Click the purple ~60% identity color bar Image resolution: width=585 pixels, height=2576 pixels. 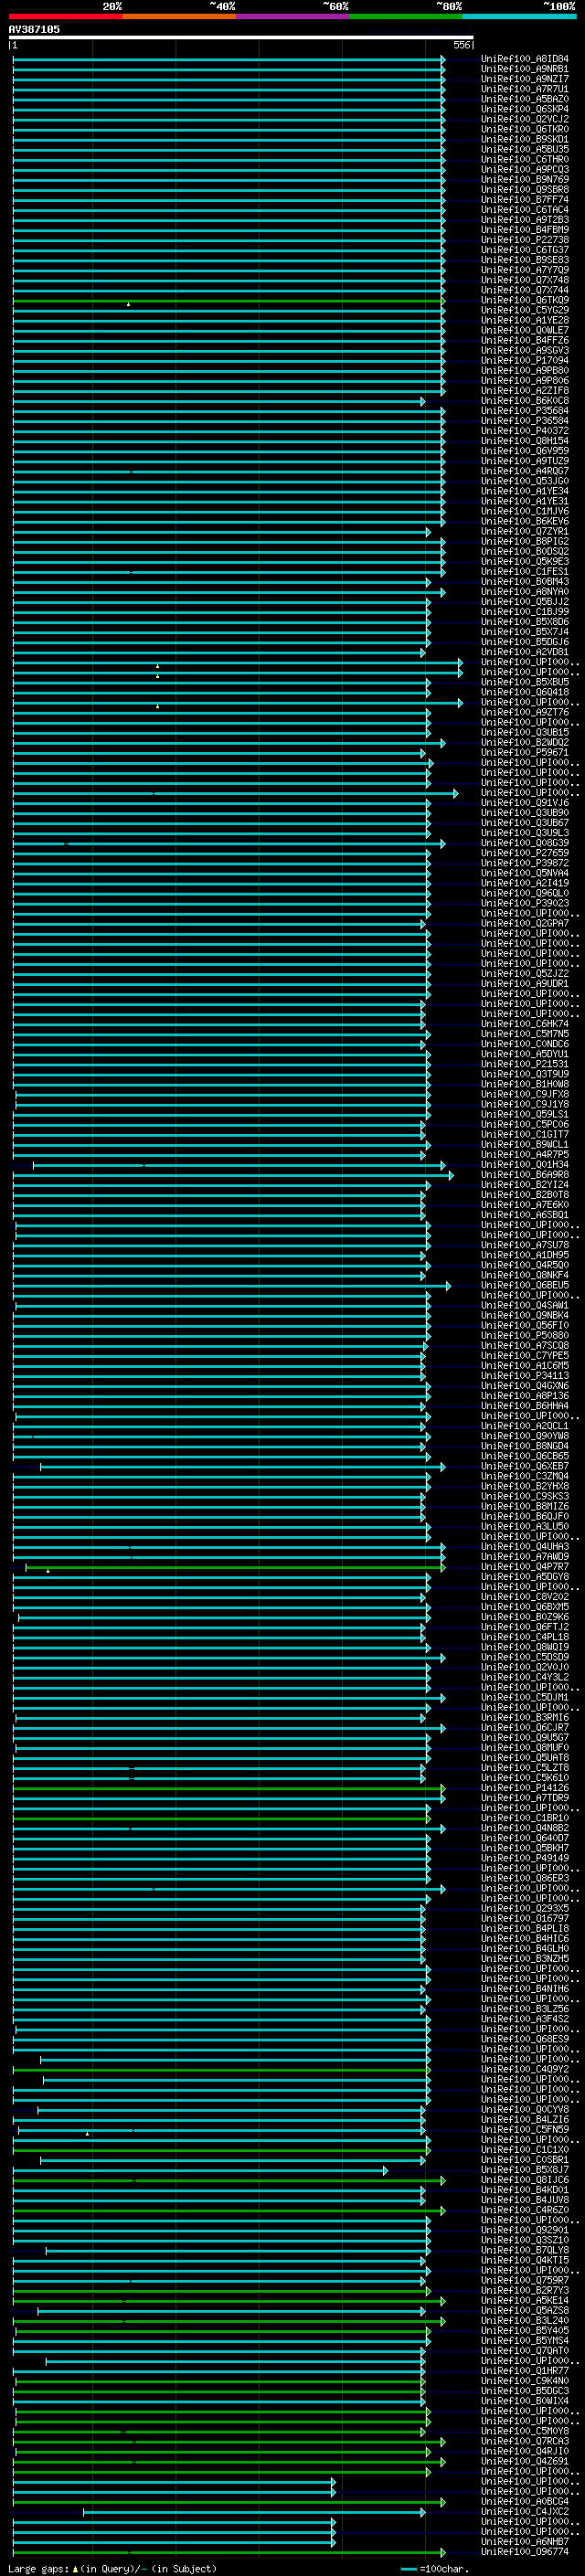click(293, 16)
